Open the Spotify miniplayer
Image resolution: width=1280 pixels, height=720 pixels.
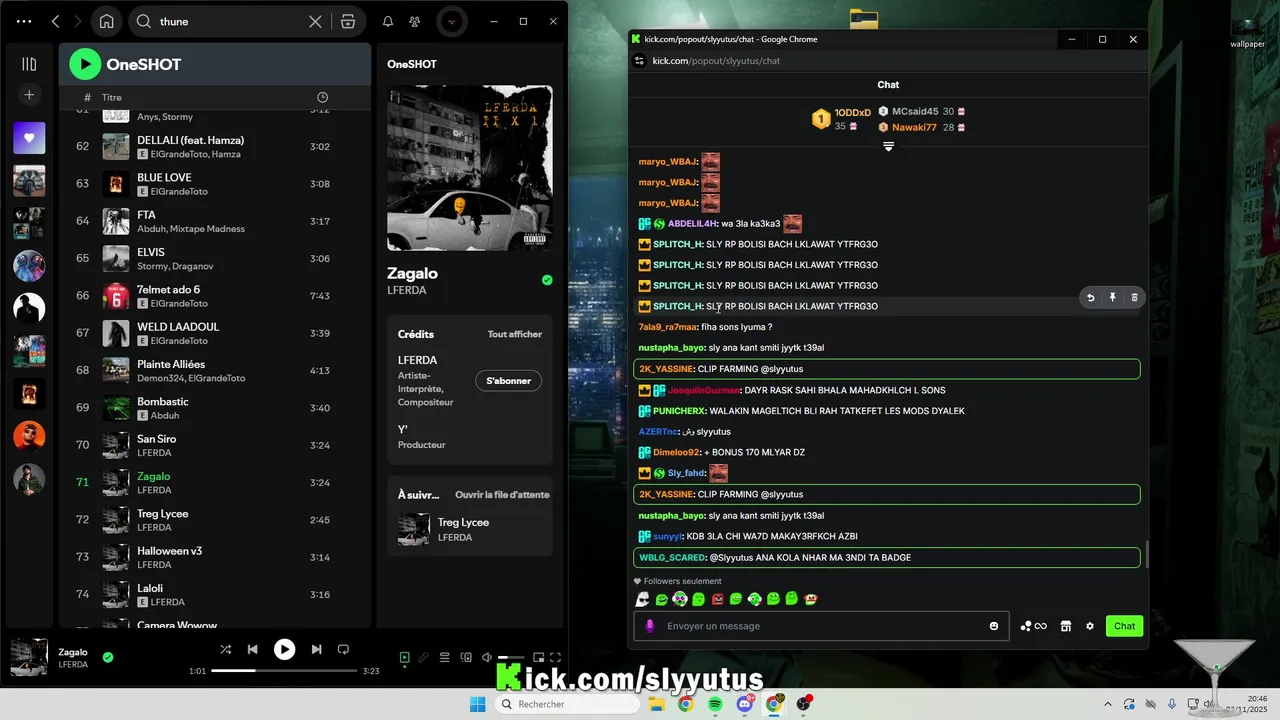point(538,657)
